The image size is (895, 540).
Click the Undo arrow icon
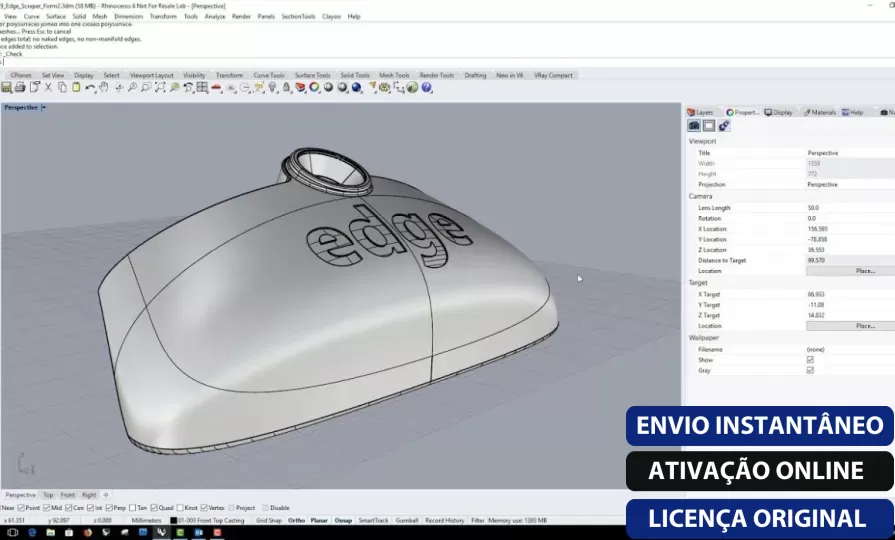(x=90, y=87)
